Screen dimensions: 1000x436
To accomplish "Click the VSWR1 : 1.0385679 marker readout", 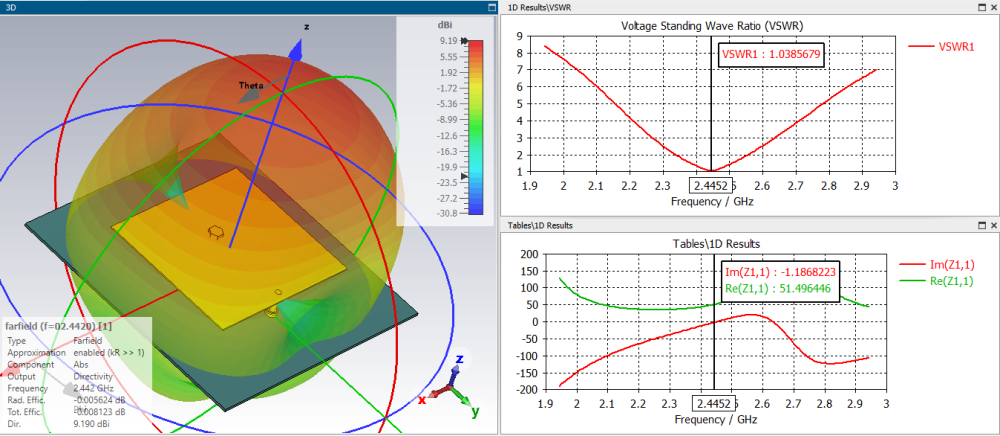I will (772, 55).
